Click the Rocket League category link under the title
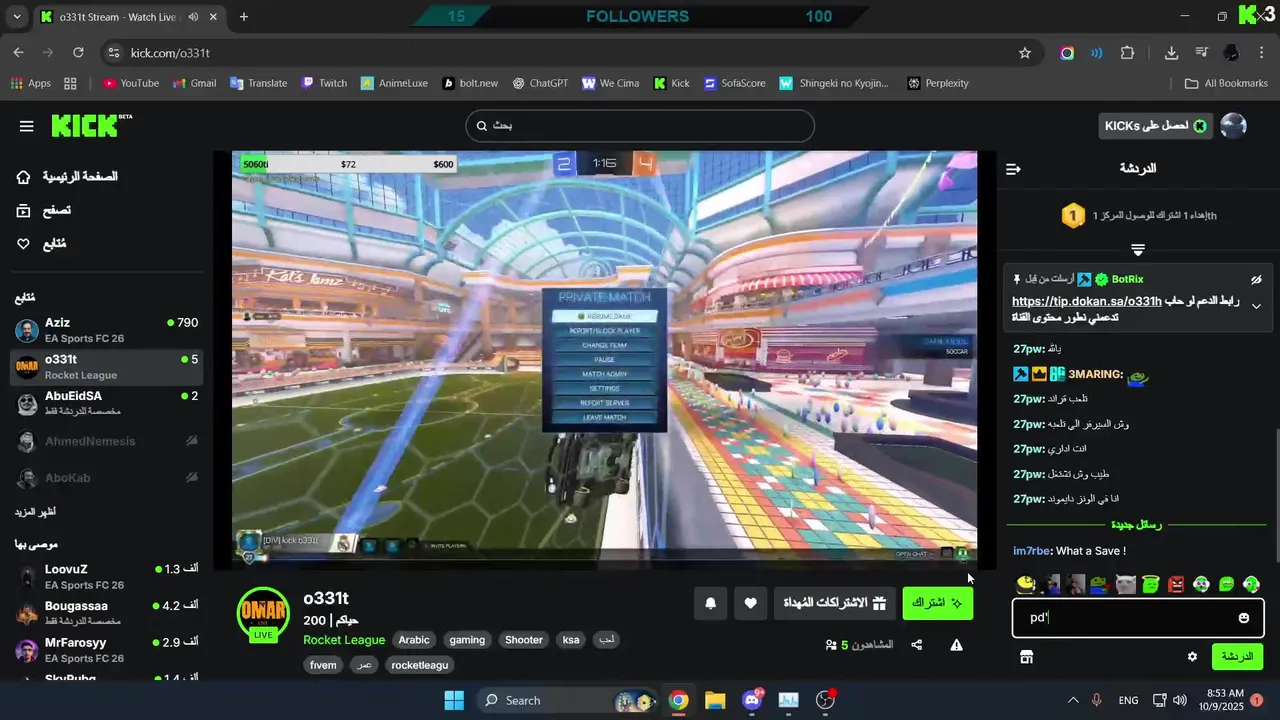This screenshot has height=720, width=1280. [344, 640]
